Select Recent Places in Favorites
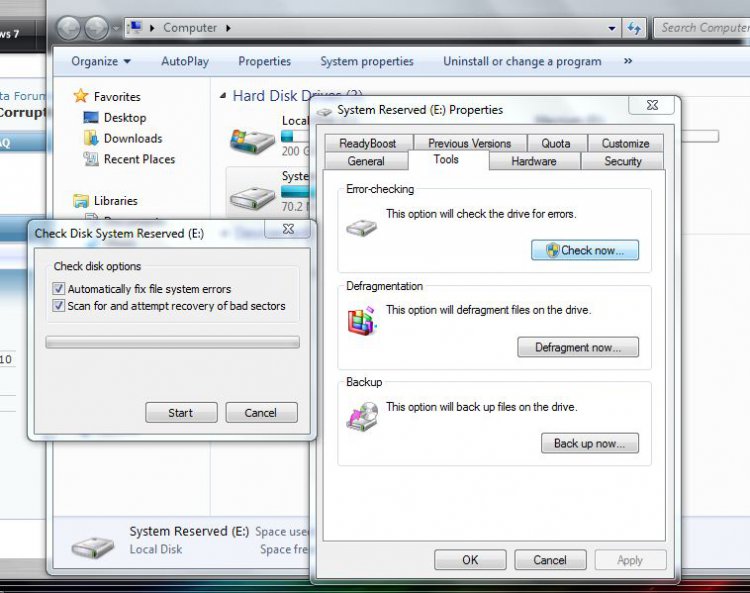Image resolution: width=750 pixels, height=593 pixels. [x=139, y=159]
